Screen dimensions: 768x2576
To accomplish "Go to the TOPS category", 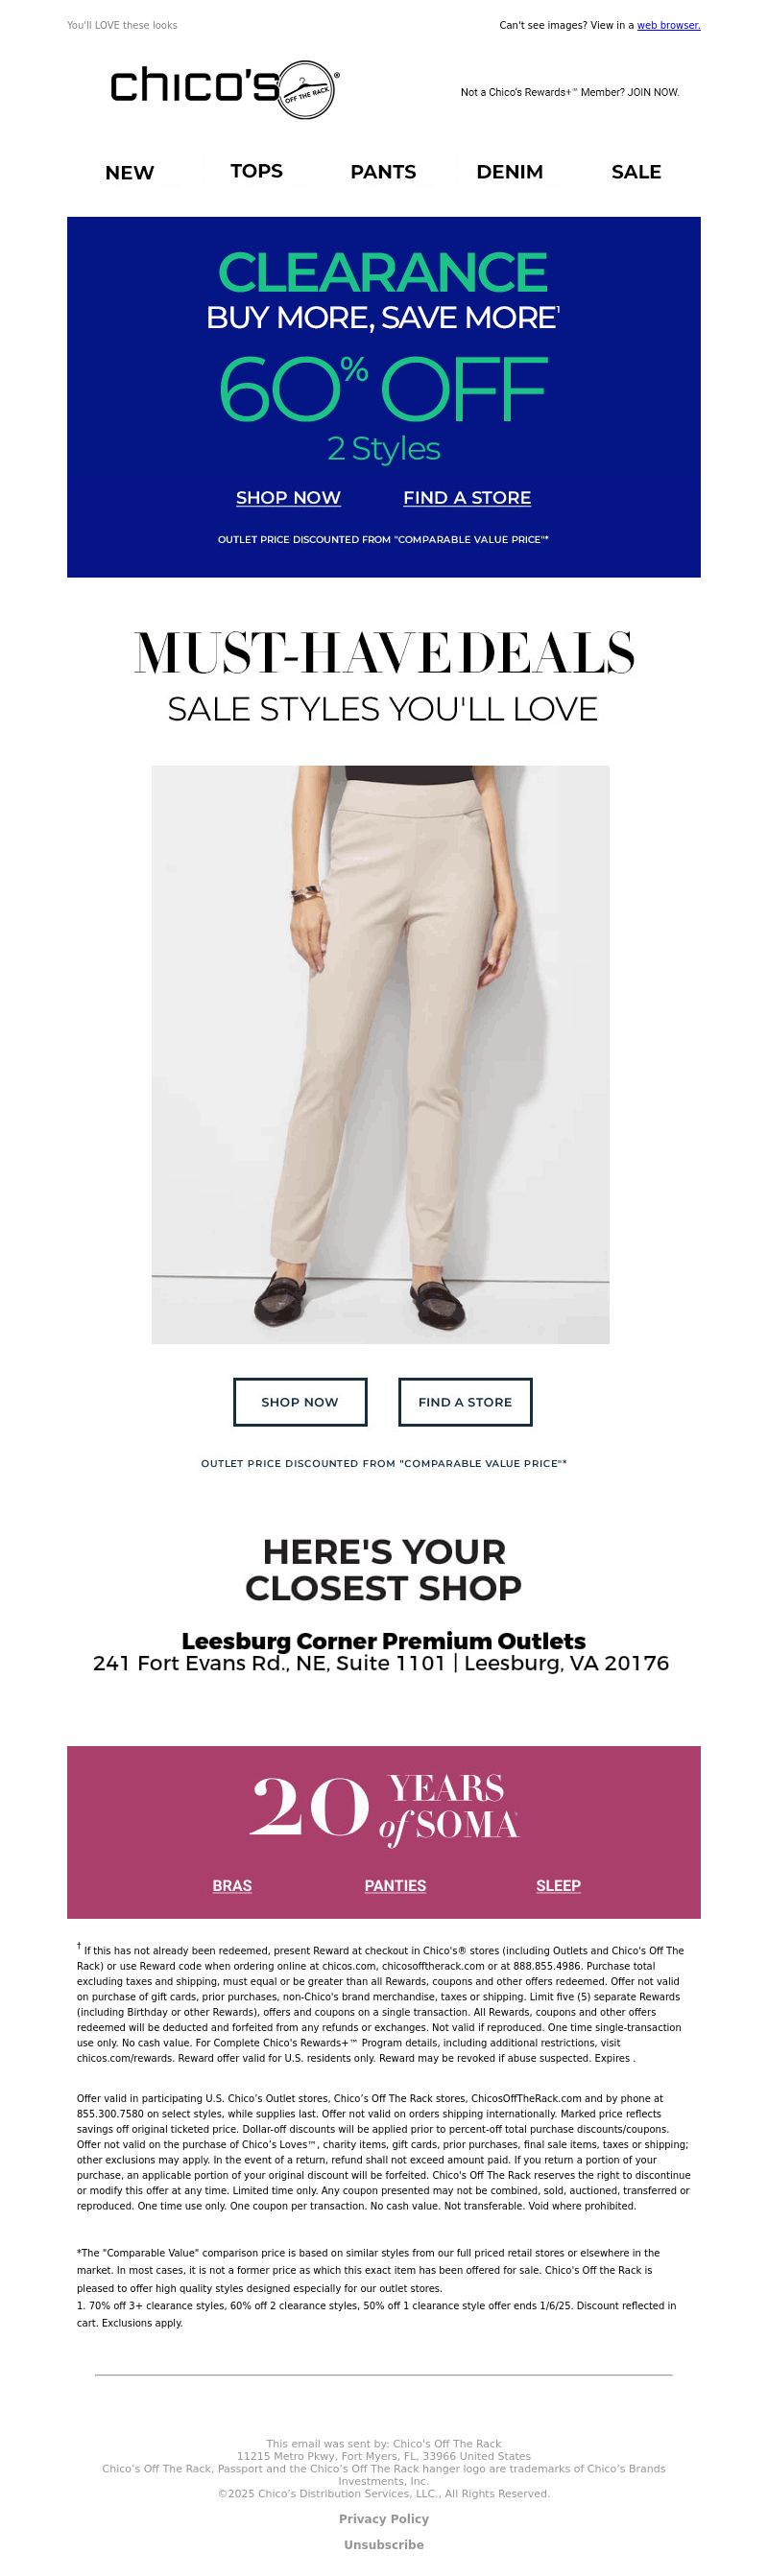I will pyautogui.click(x=257, y=171).
